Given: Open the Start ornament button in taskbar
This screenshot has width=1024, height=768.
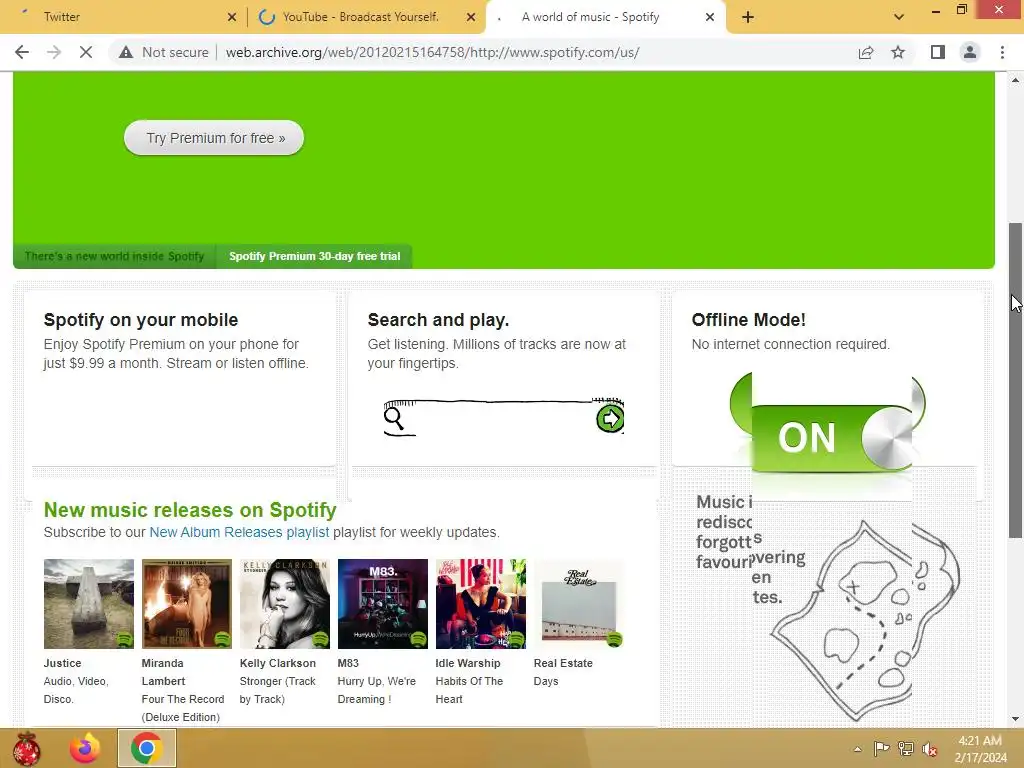Looking at the screenshot, I should [x=26, y=748].
